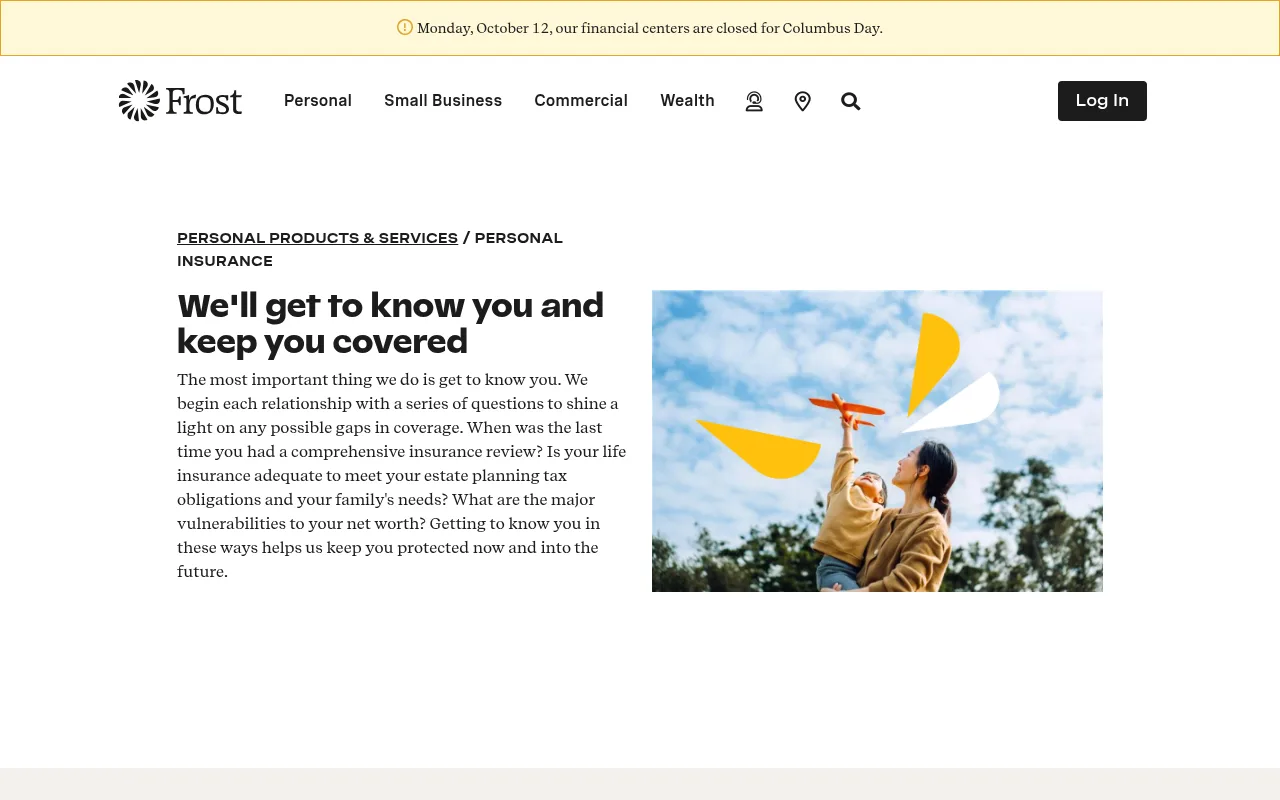
Task: Open the Commercial menu
Action: click(x=581, y=101)
